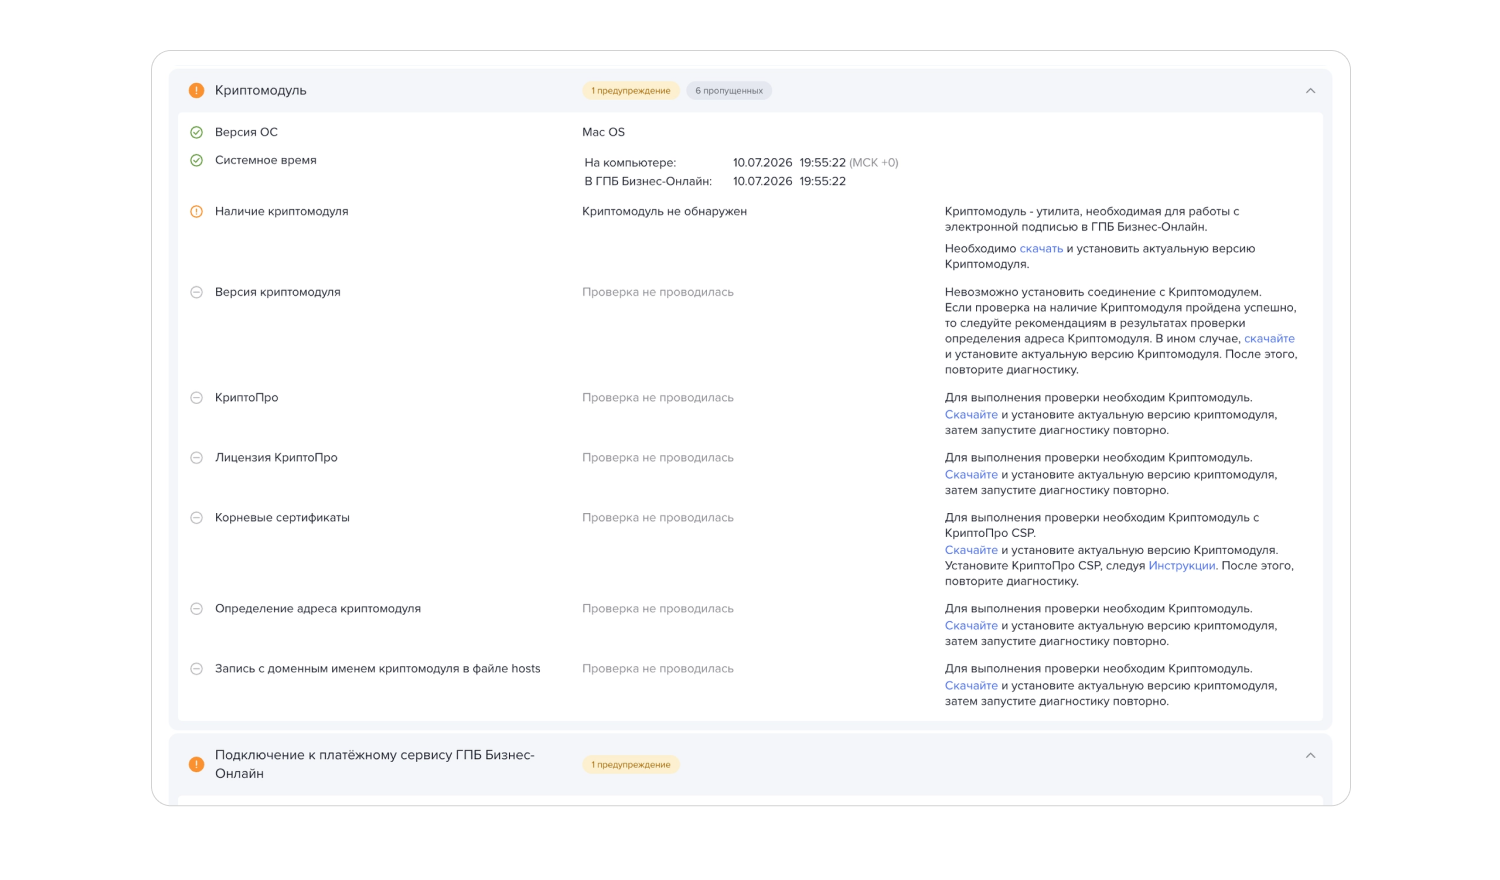This screenshot has width=1500, height=880.
Task: Click the '1 предупреждение' badge in Криптомодуль header
Action: click(631, 91)
